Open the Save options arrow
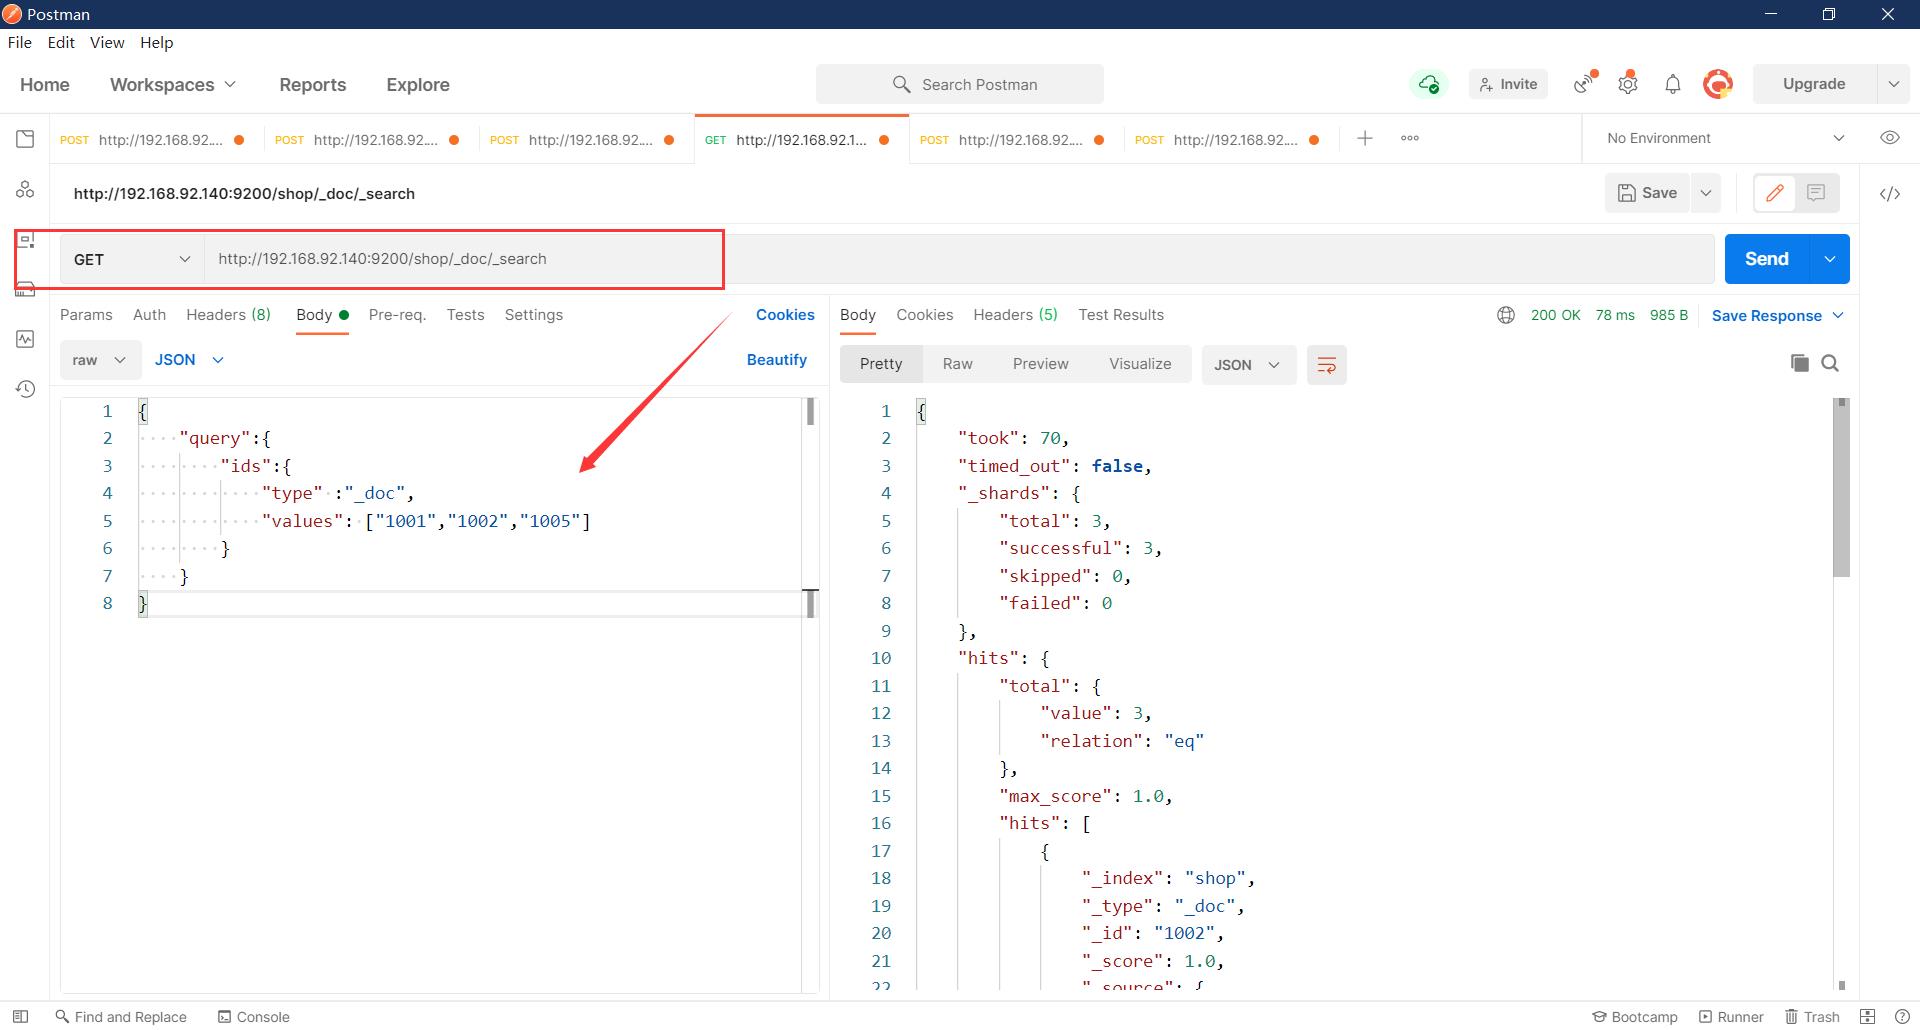The width and height of the screenshot is (1920, 1030). 1706,193
